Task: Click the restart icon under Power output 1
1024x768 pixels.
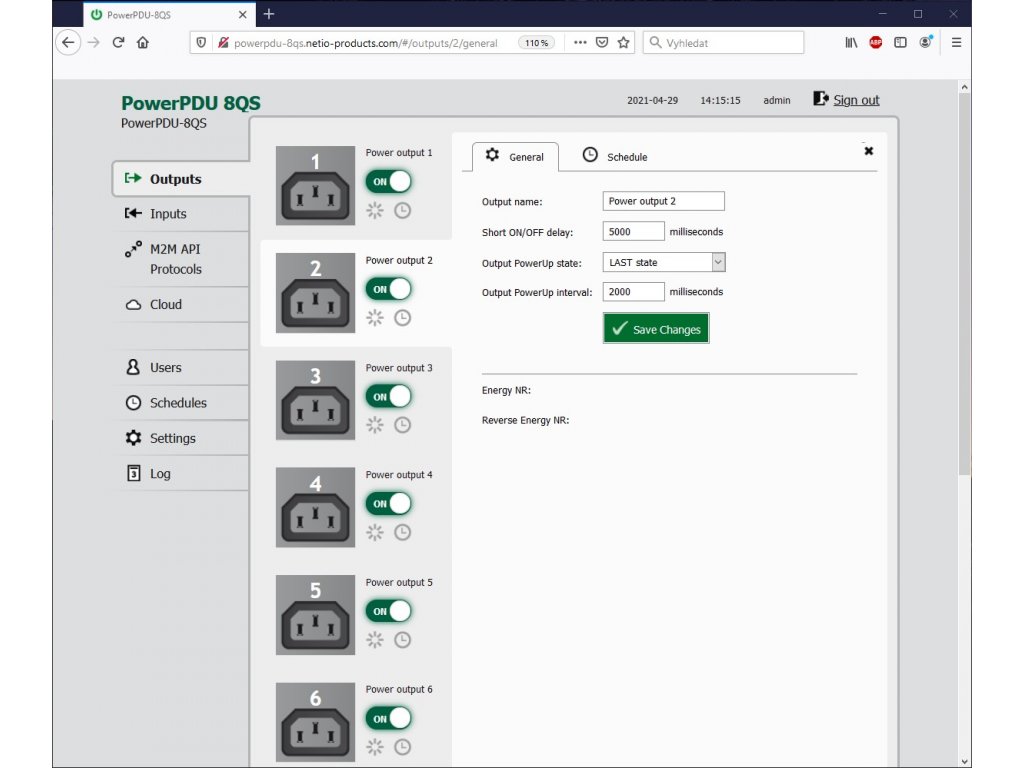Action: click(375, 210)
